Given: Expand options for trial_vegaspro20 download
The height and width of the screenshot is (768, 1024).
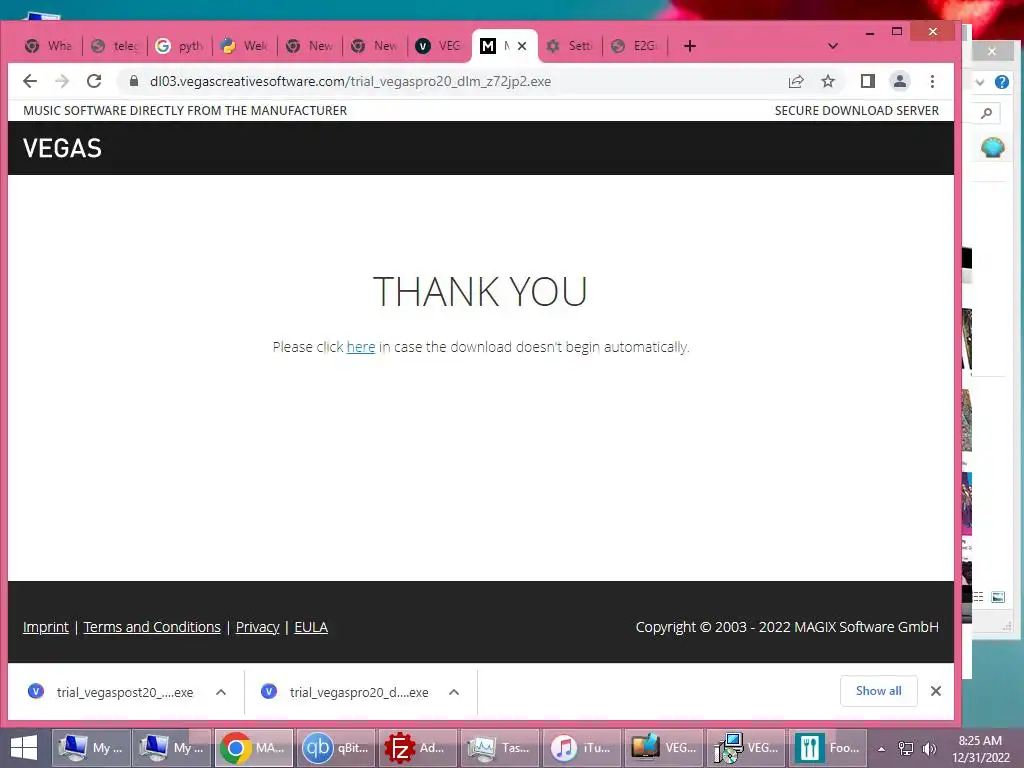Looking at the screenshot, I should [454, 692].
